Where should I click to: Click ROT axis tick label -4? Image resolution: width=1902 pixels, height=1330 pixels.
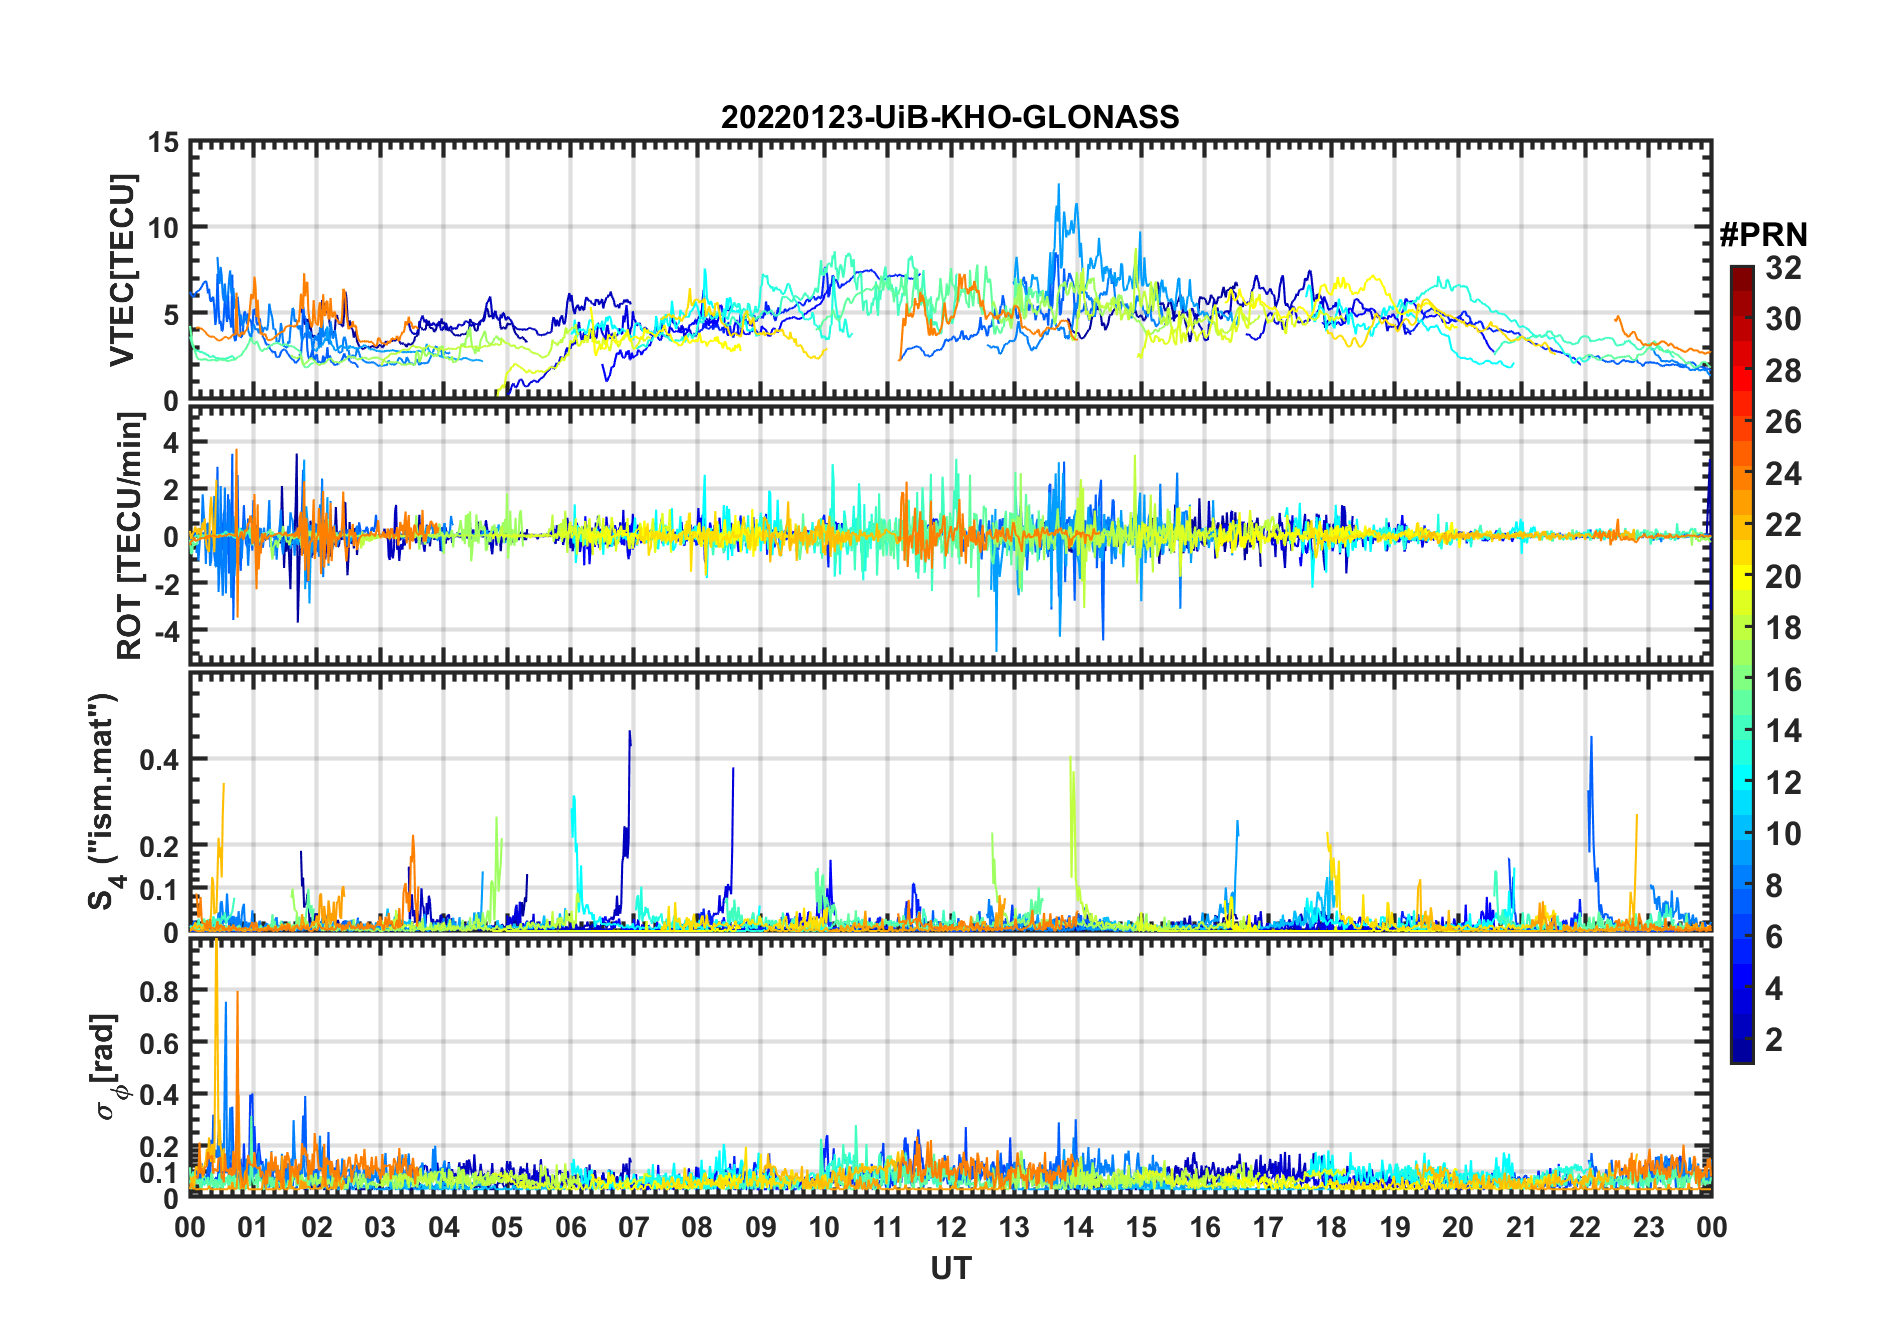(x=166, y=632)
